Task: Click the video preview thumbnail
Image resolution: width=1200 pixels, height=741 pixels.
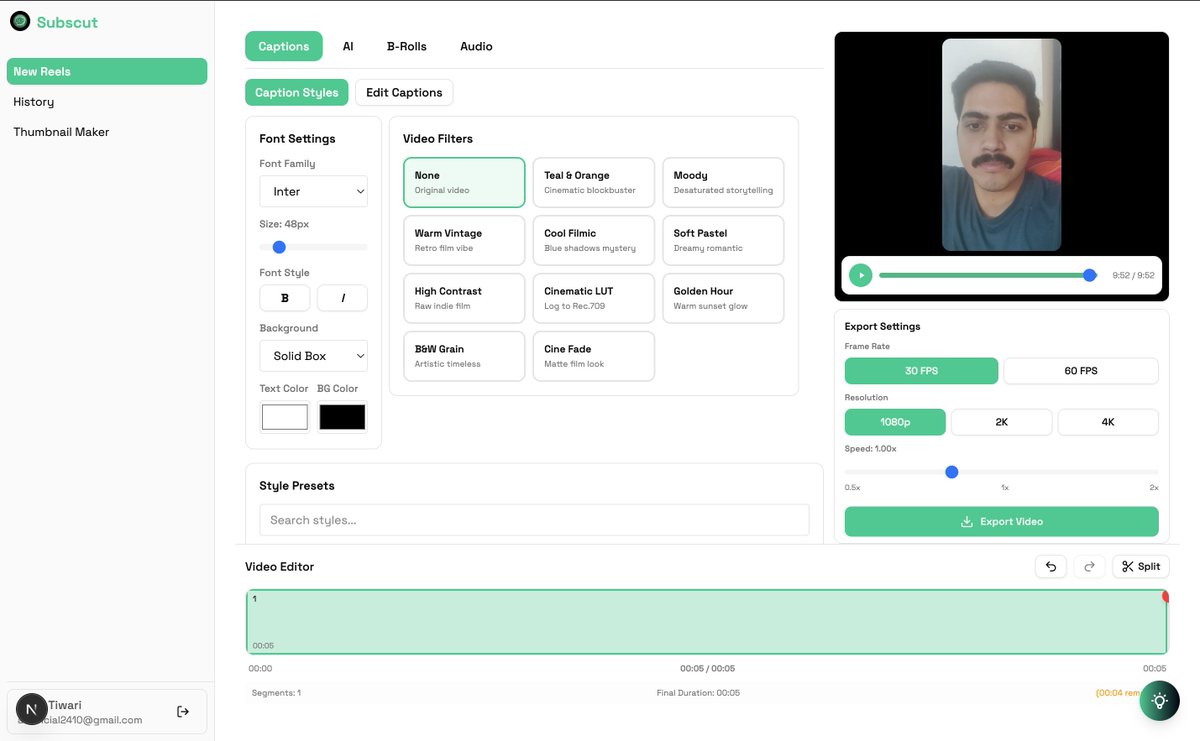Action: point(1001,144)
